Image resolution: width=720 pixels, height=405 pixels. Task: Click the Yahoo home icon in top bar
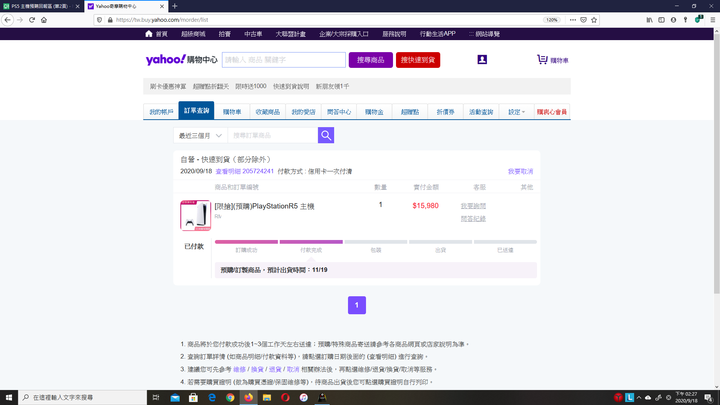[x=149, y=34]
